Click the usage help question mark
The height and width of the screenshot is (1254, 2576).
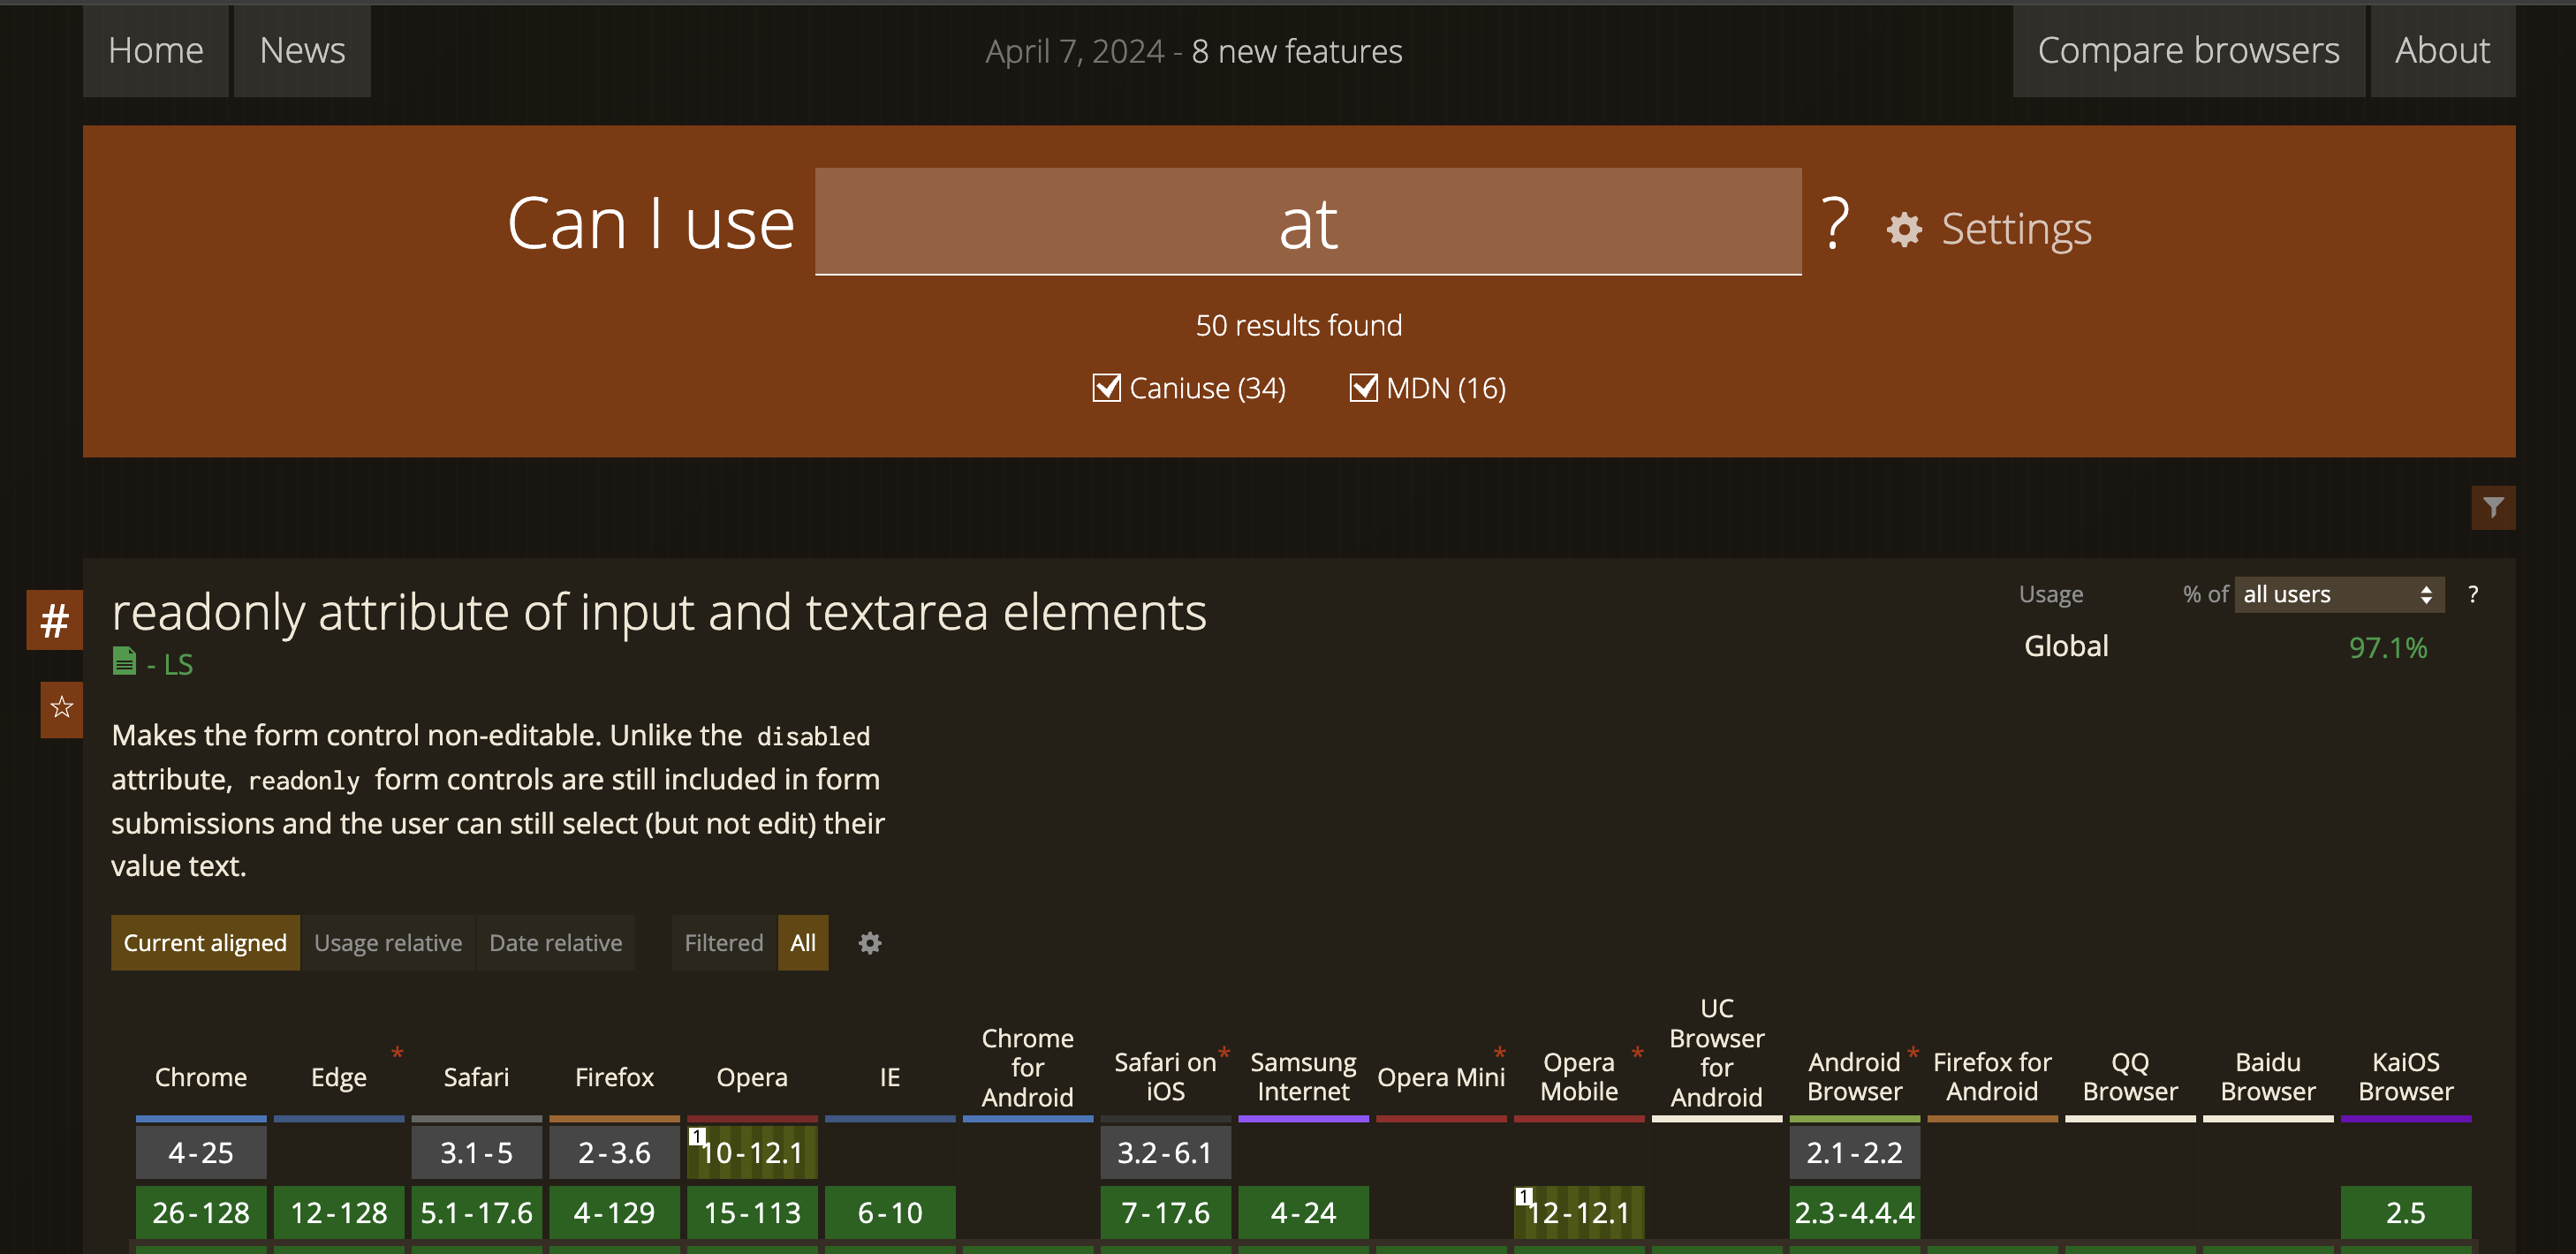coord(2472,595)
